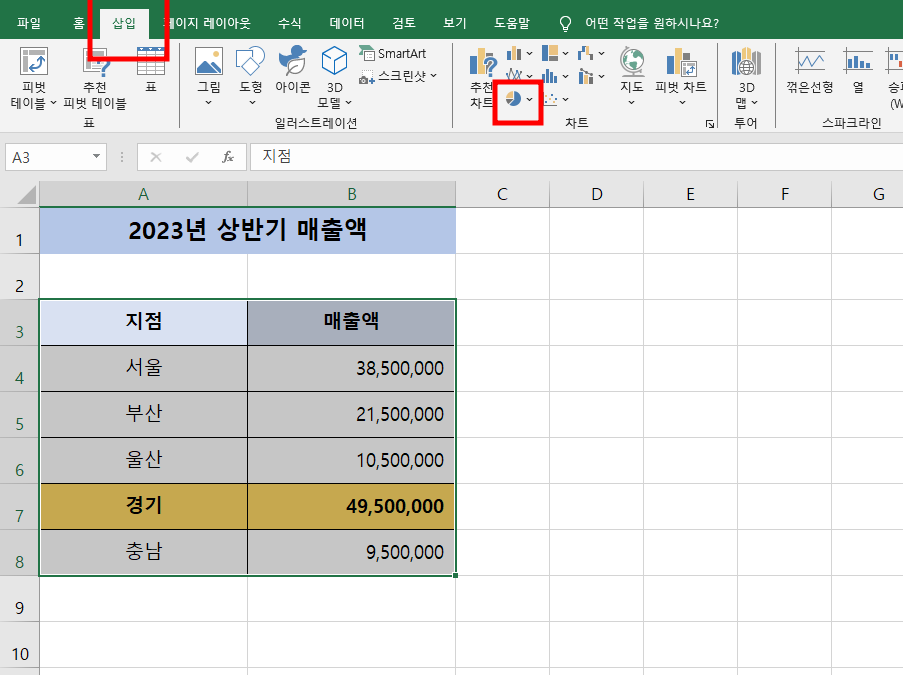Open the Shapes (도형) gallery
The height and width of the screenshot is (675, 903).
(251, 77)
